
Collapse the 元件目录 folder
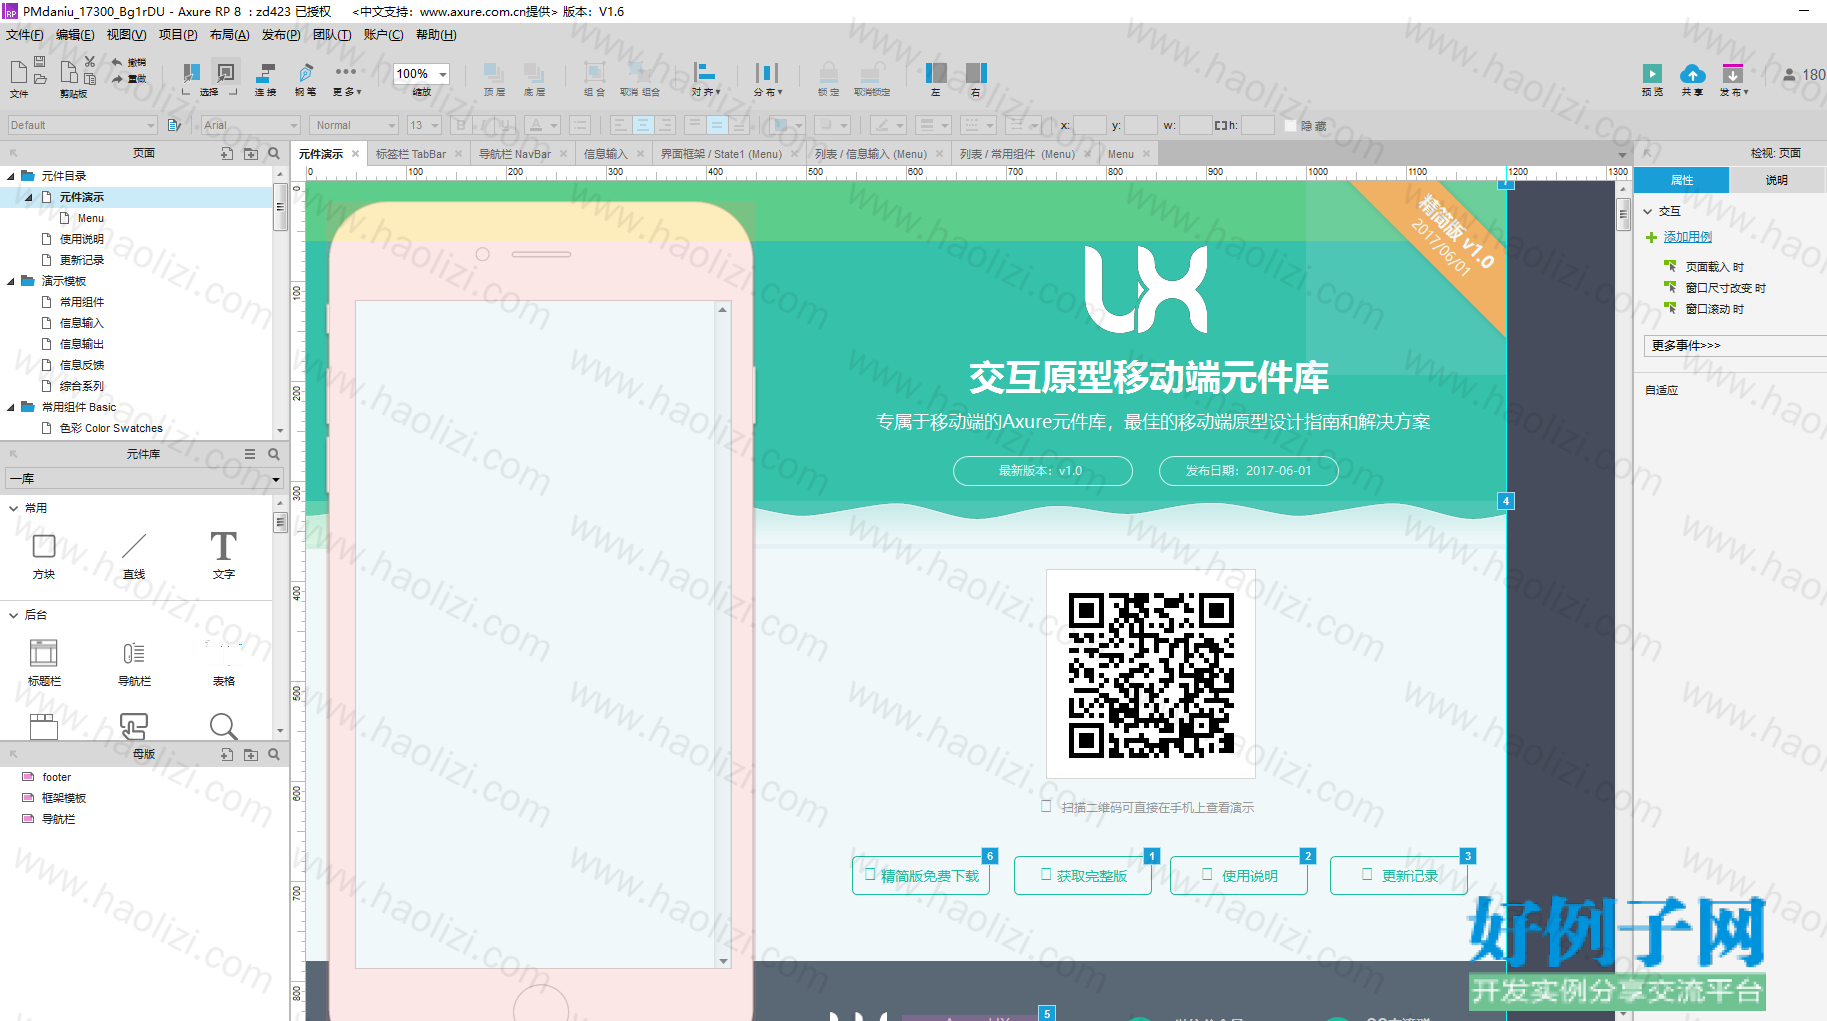[x=11, y=176]
